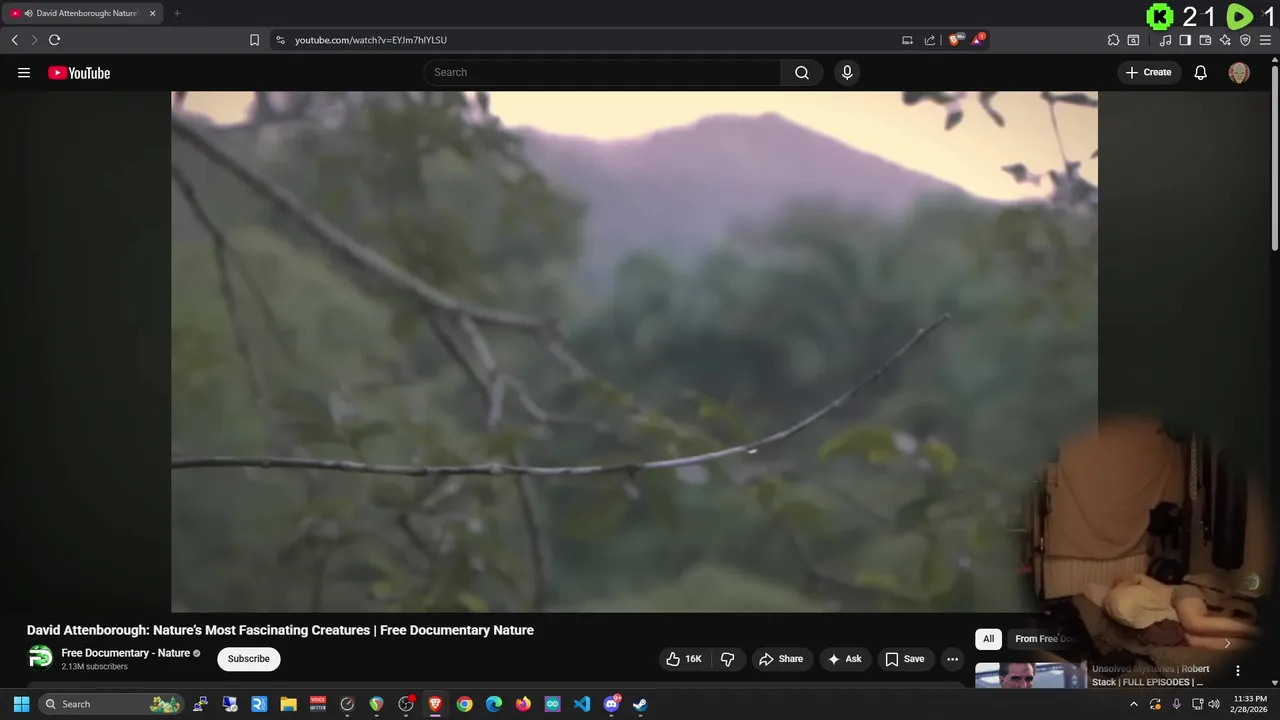
Task: Open Unsolved Mysteries video thumbnail
Action: pos(1031,676)
